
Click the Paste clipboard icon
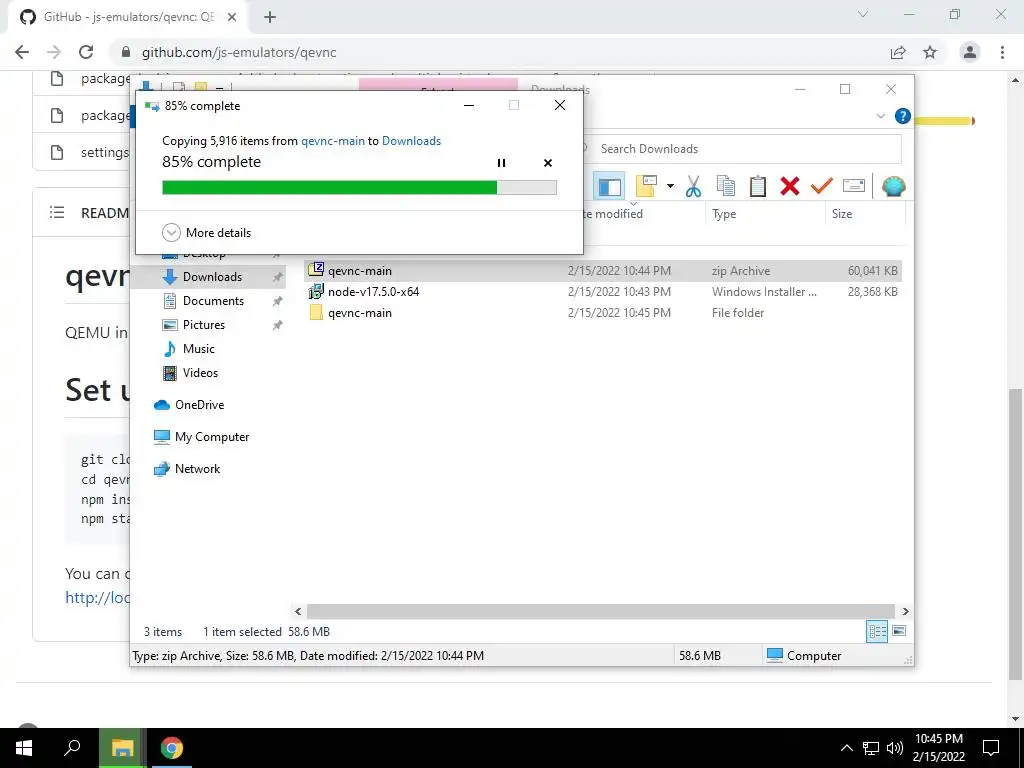click(x=758, y=186)
